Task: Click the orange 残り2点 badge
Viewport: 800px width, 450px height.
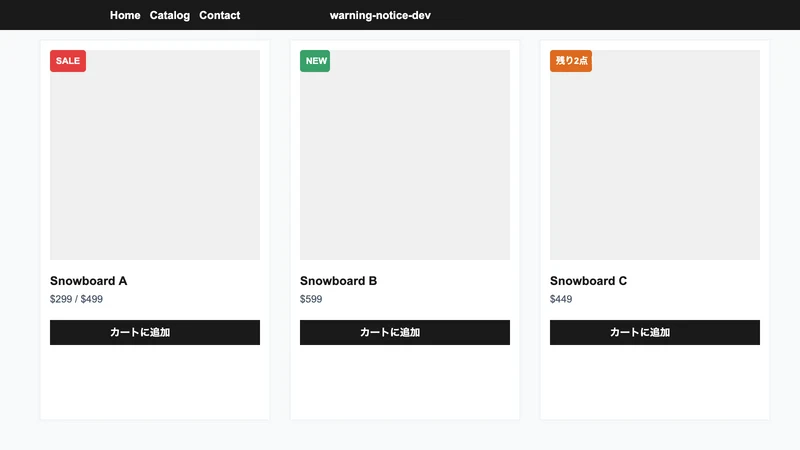Action: [571, 61]
